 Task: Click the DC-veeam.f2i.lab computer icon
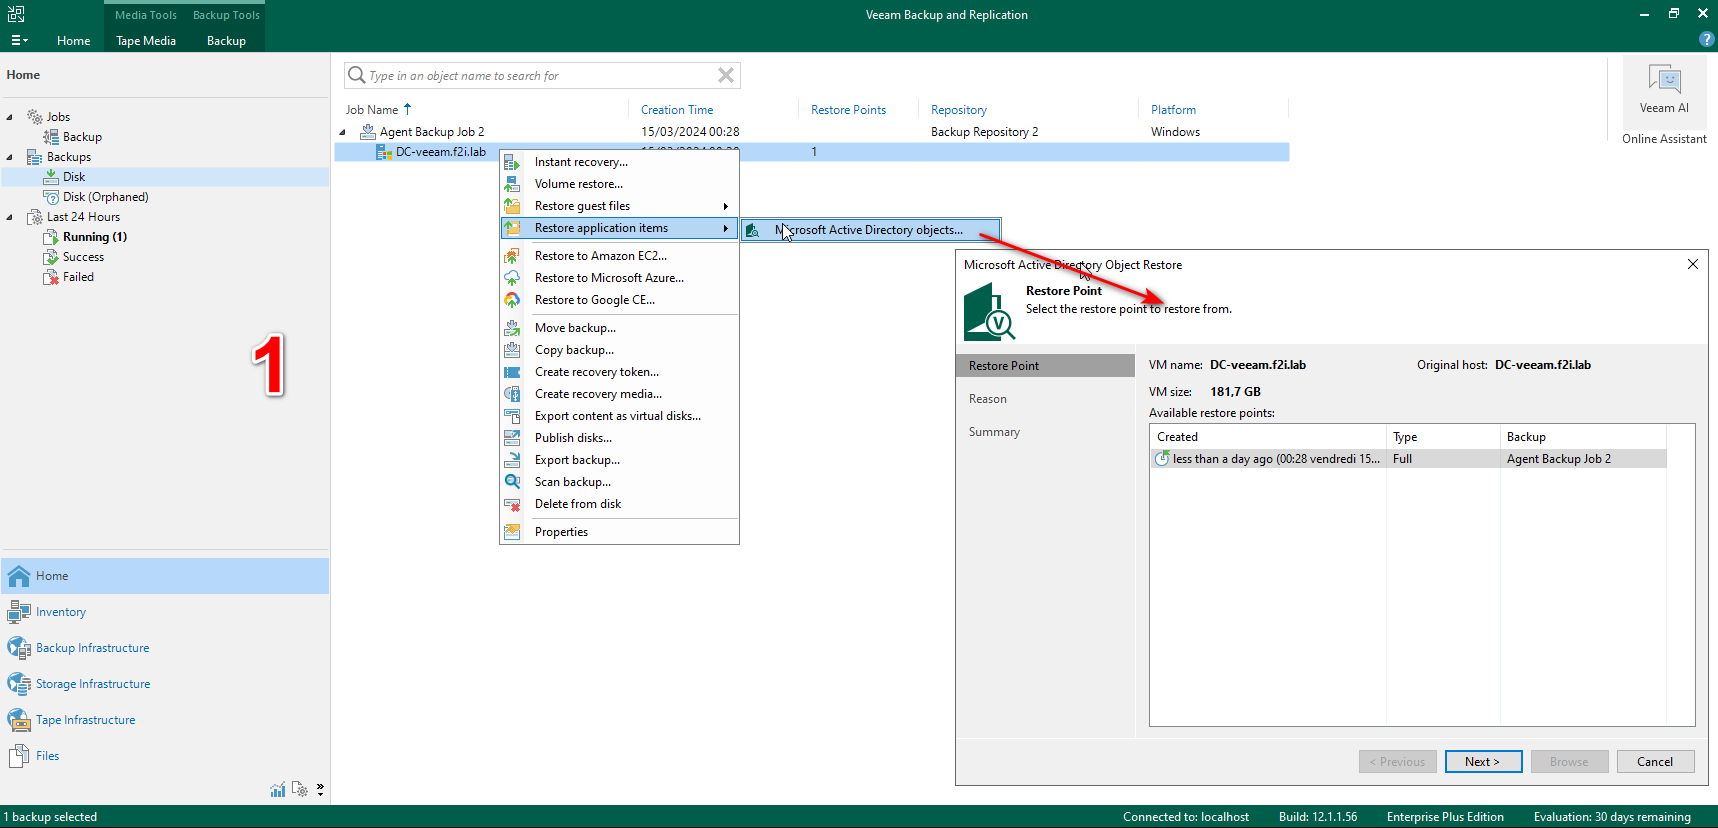point(384,152)
